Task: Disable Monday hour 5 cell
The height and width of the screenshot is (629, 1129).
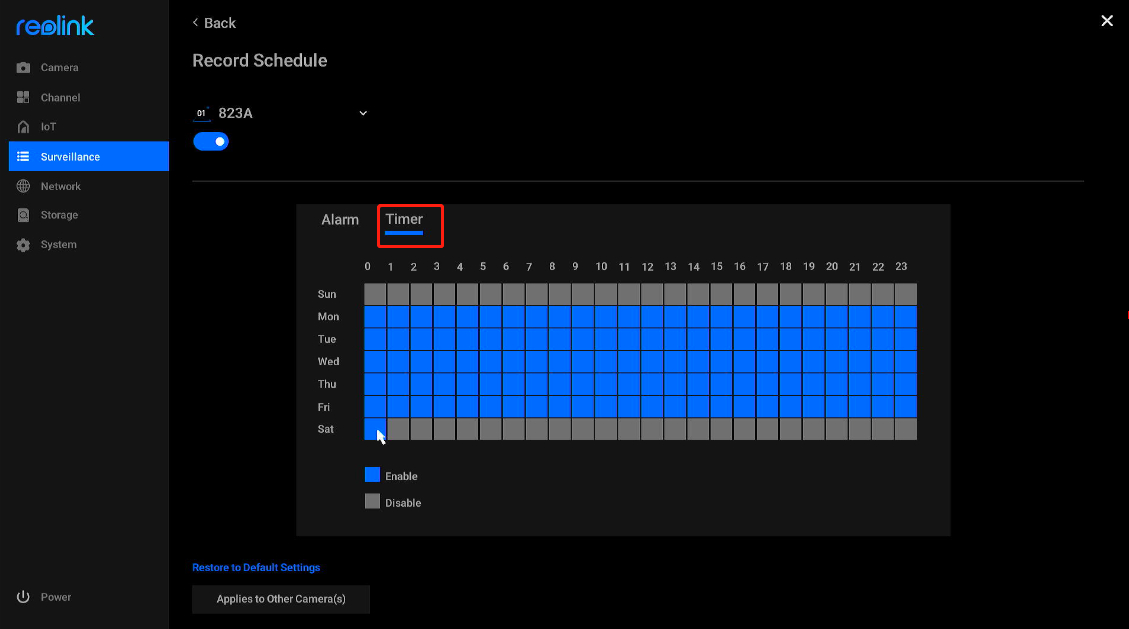Action: tap(490, 317)
